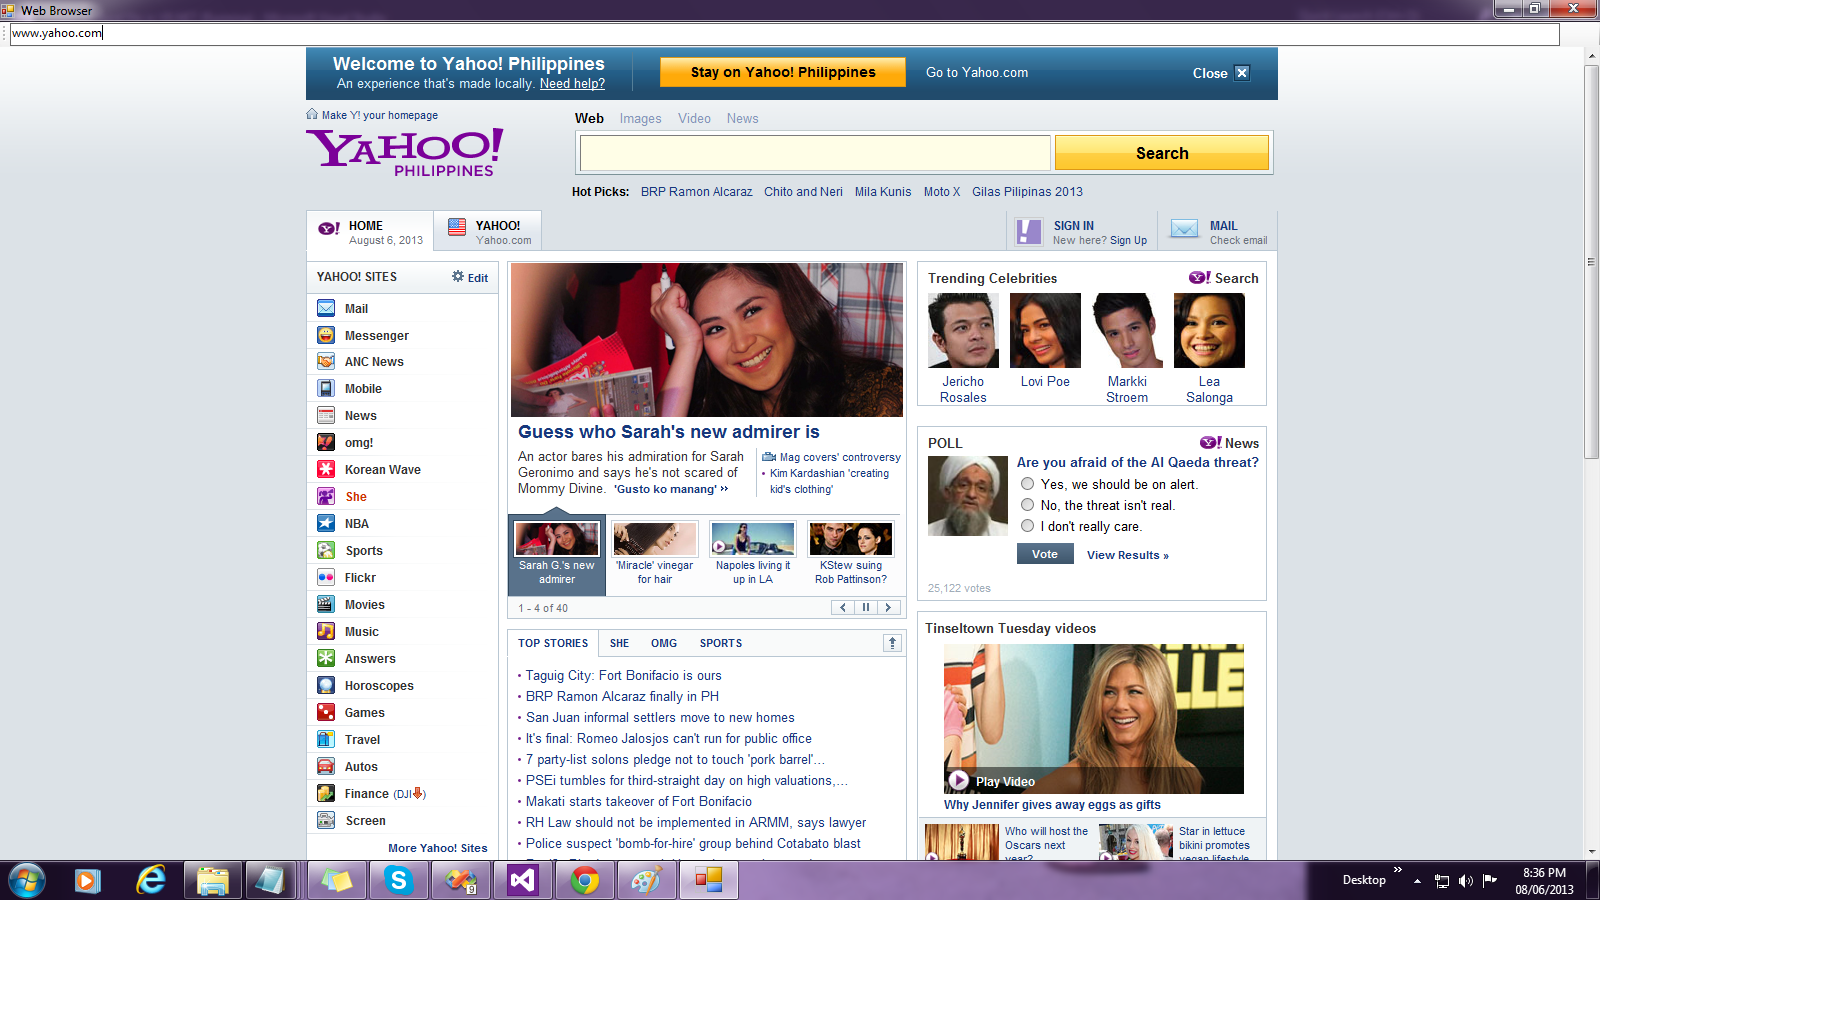
Task: Open the YAHOO! Yahoo.com tab
Action: (x=488, y=231)
